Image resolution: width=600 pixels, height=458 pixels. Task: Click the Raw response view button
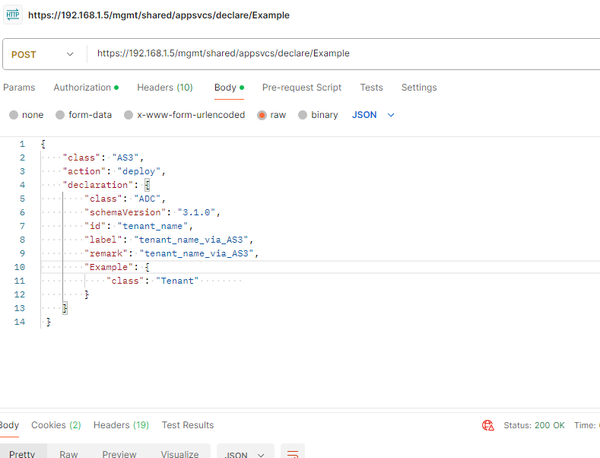click(x=68, y=453)
